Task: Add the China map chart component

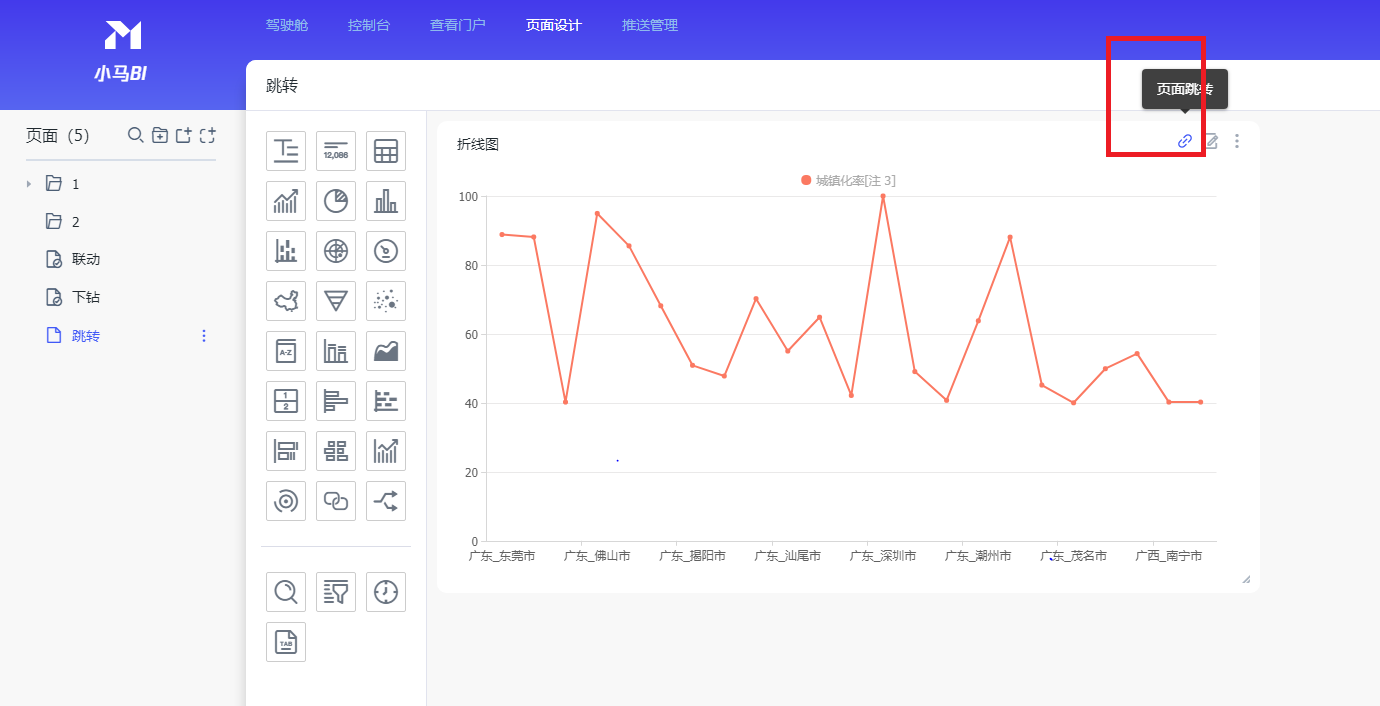Action: pos(286,301)
